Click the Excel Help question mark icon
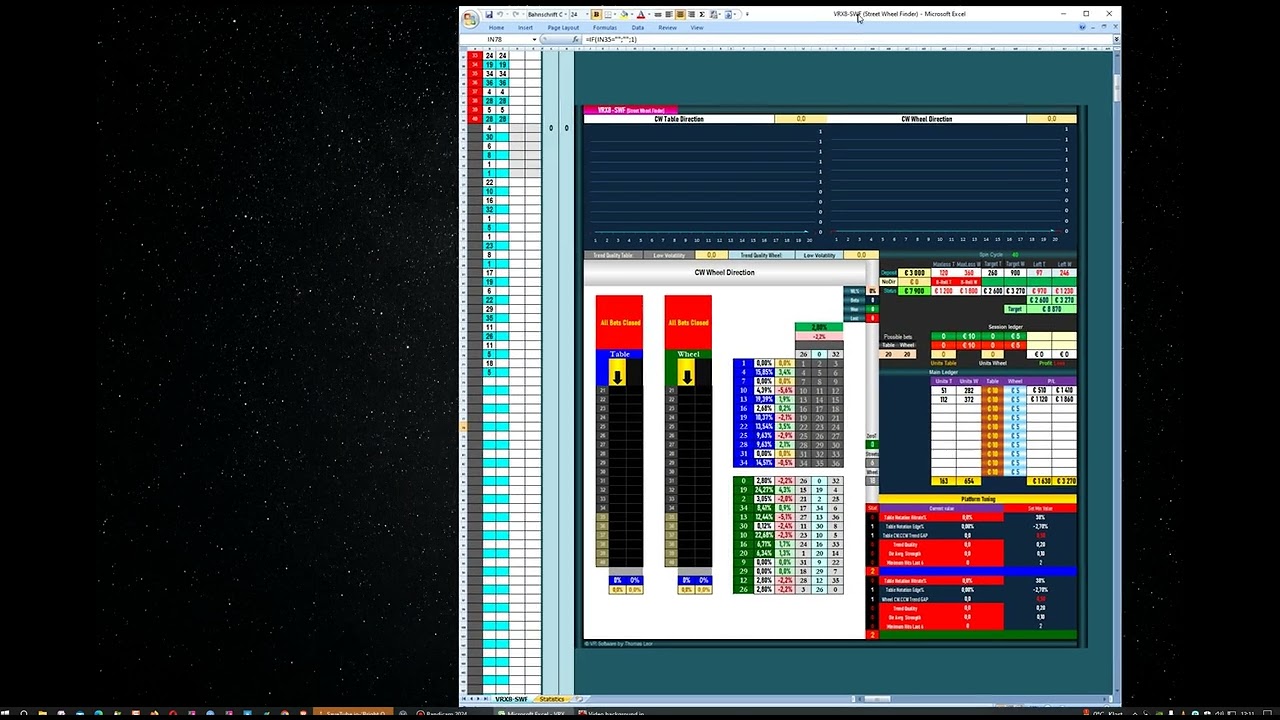Viewport: 1280px width, 720px height. click(1082, 27)
